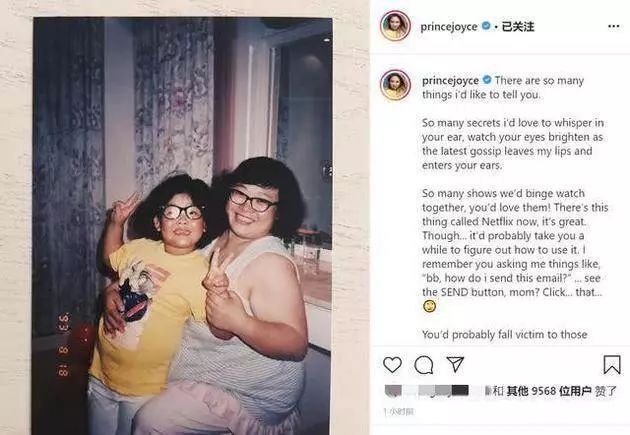630x435 pixels.
Task: Share the post via paper plane icon
Action: [x=455, y=364]
